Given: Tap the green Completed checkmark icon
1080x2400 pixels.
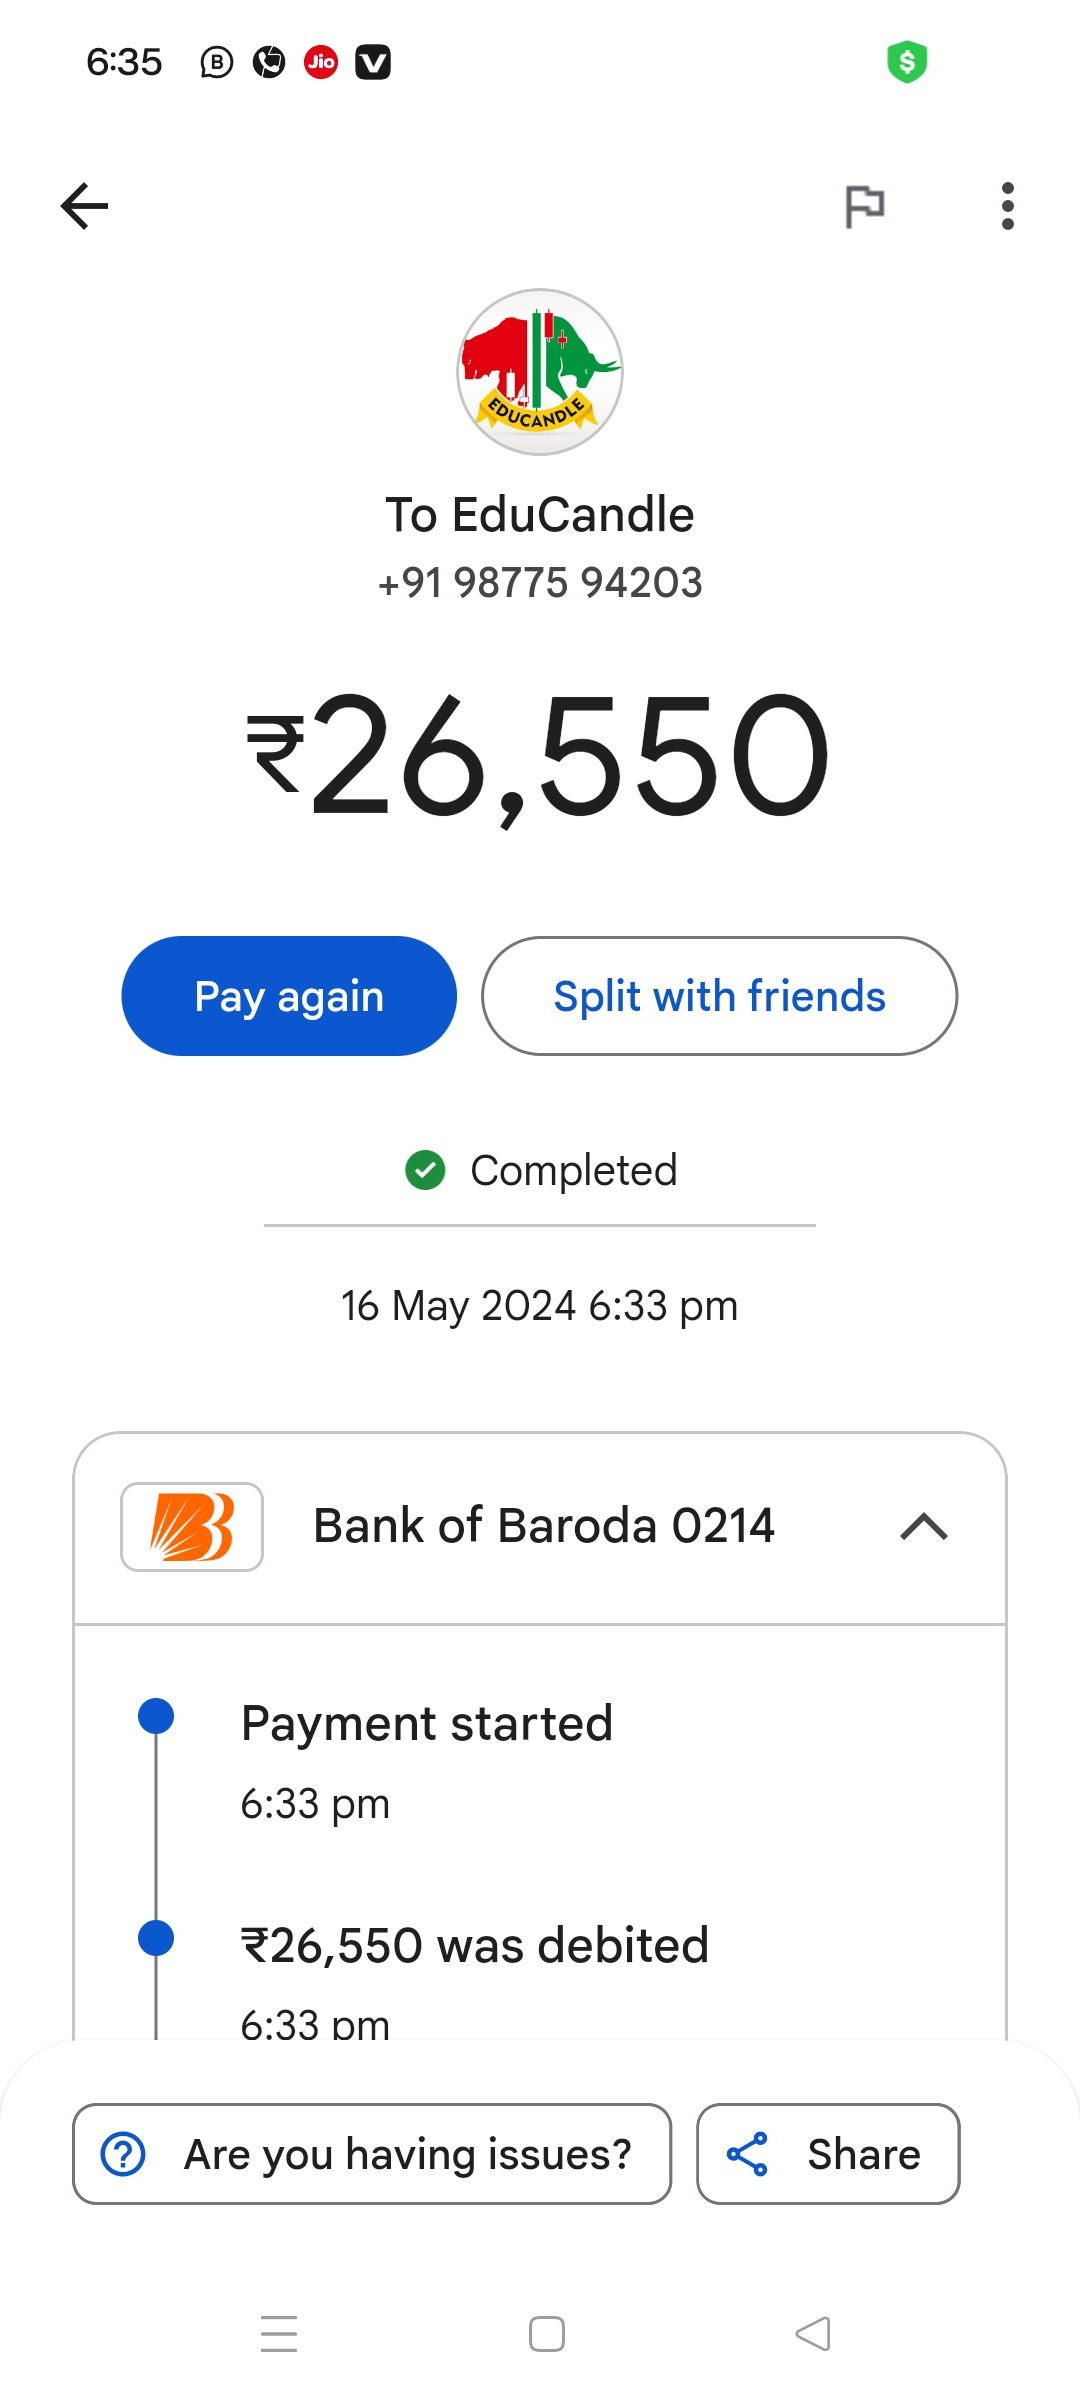Looking at the screenshot, I should tap(425, 1170).
